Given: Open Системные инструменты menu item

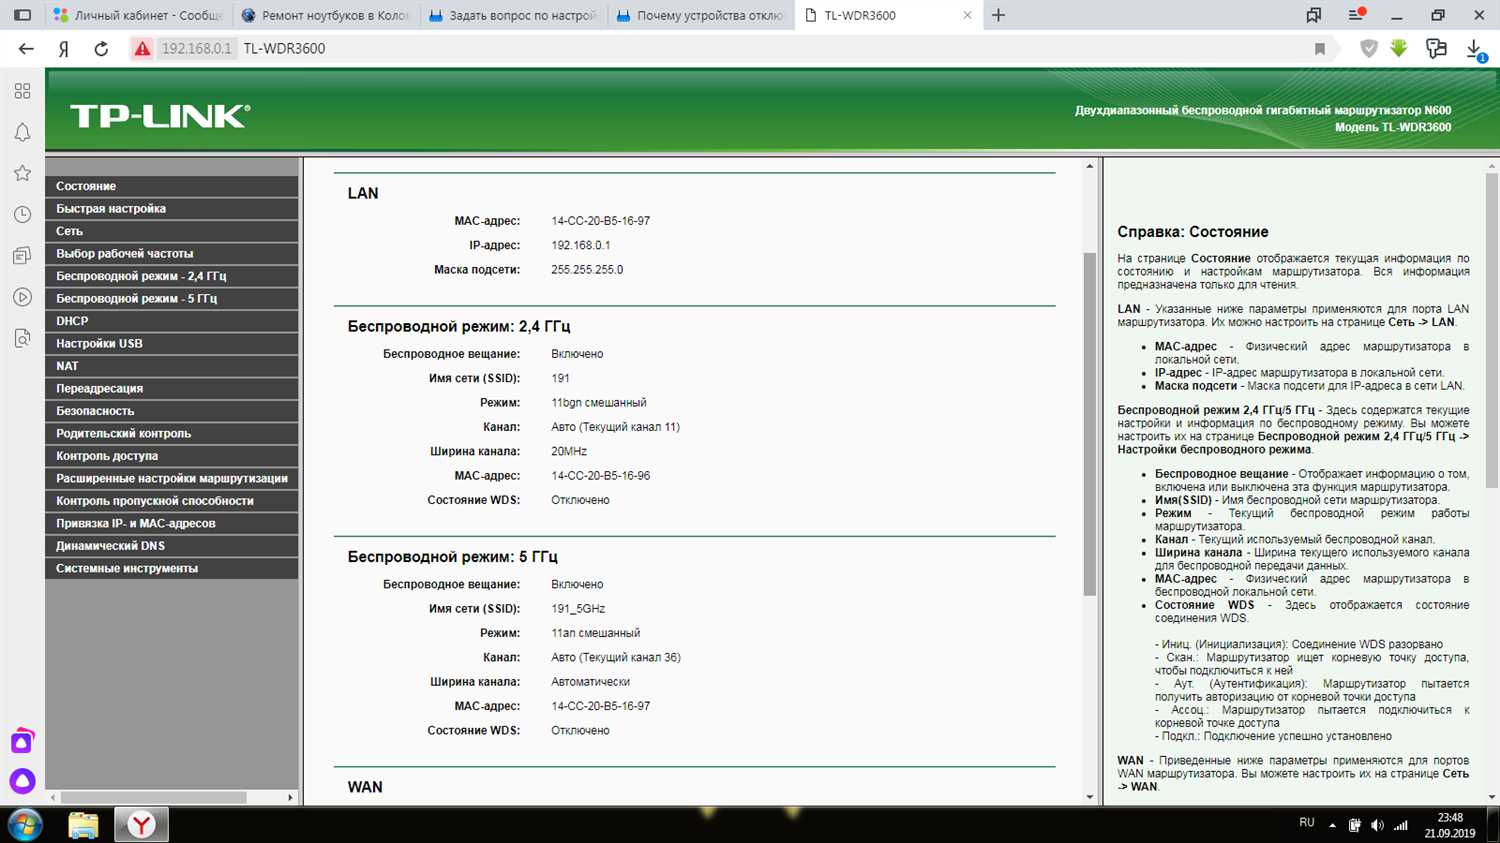Looking at the screenshot, I should 172,569.
